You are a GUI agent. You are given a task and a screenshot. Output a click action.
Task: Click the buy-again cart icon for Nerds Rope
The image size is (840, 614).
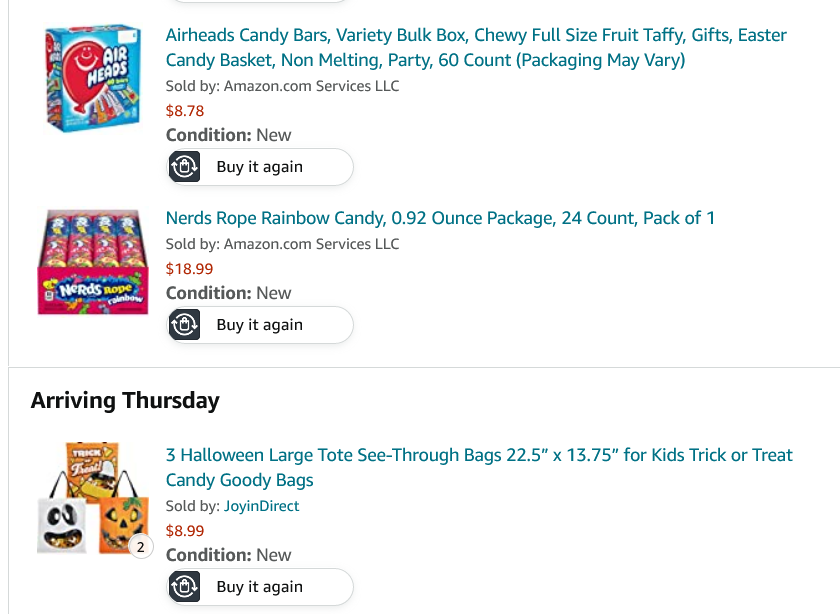(185, 325)
